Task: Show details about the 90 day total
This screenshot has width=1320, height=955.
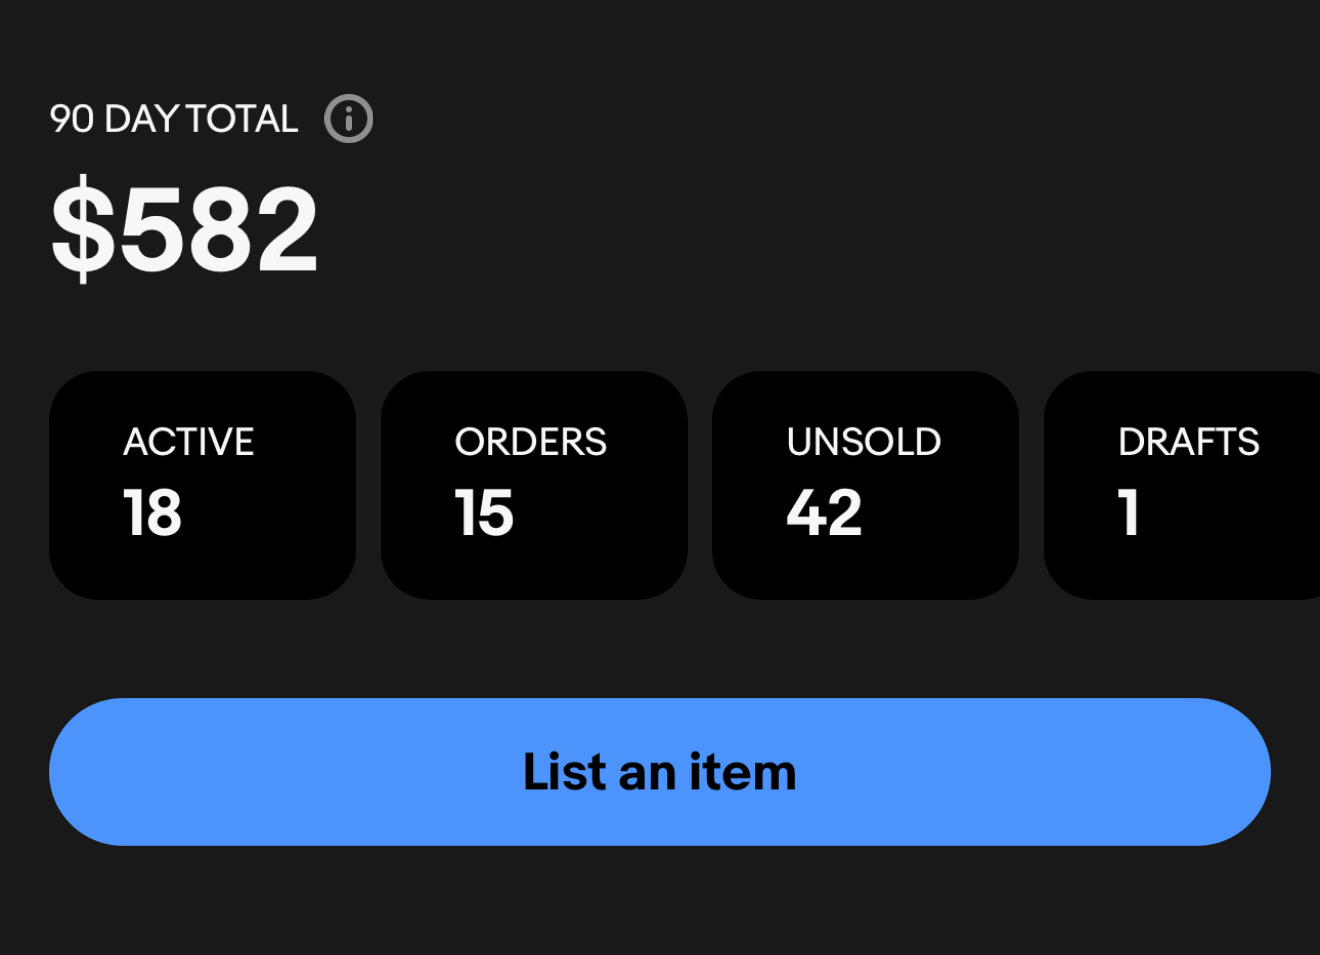Action: pos(348,119)
